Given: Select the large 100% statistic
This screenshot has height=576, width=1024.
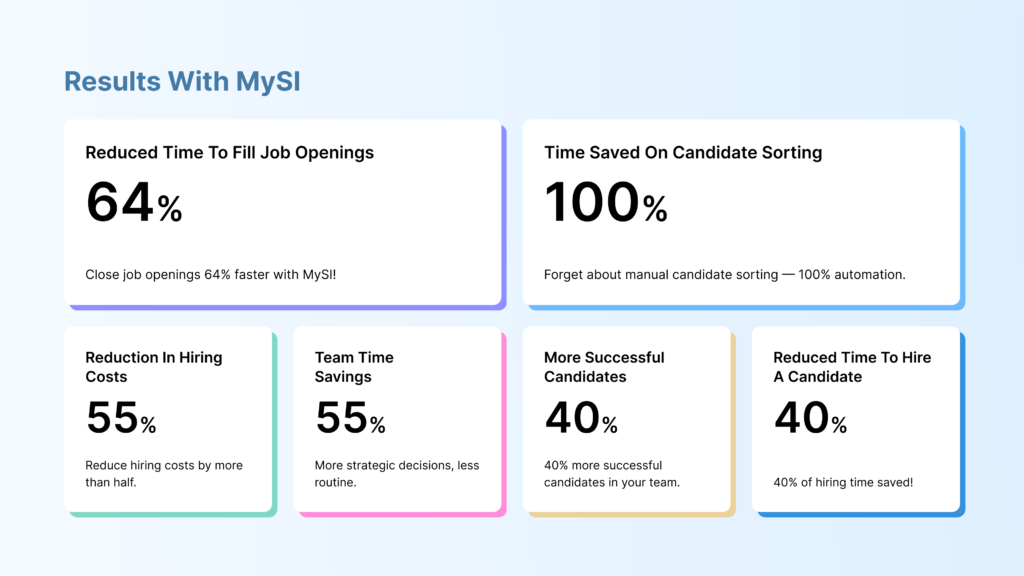Looking at the screenshot, I should coord(605,203).
